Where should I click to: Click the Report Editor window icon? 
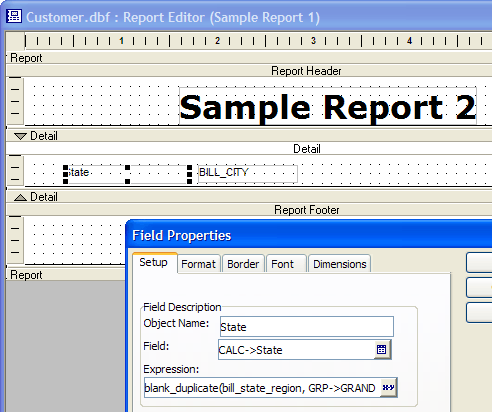[x=14, y=16]
